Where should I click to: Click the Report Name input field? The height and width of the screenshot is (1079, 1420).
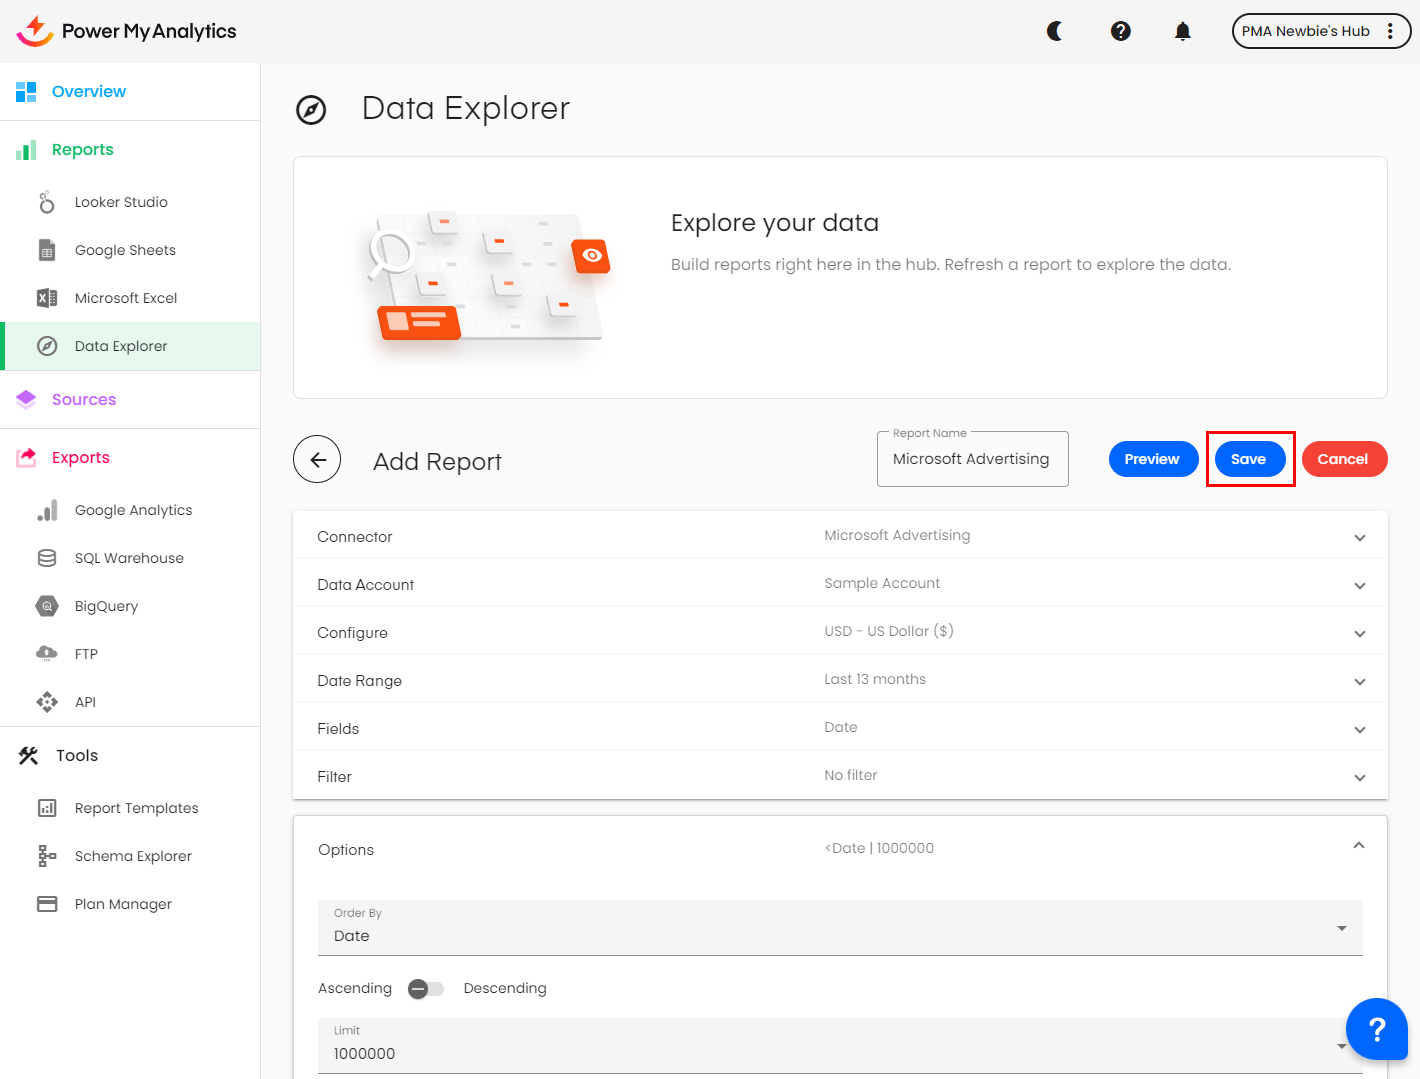[971, 459]
